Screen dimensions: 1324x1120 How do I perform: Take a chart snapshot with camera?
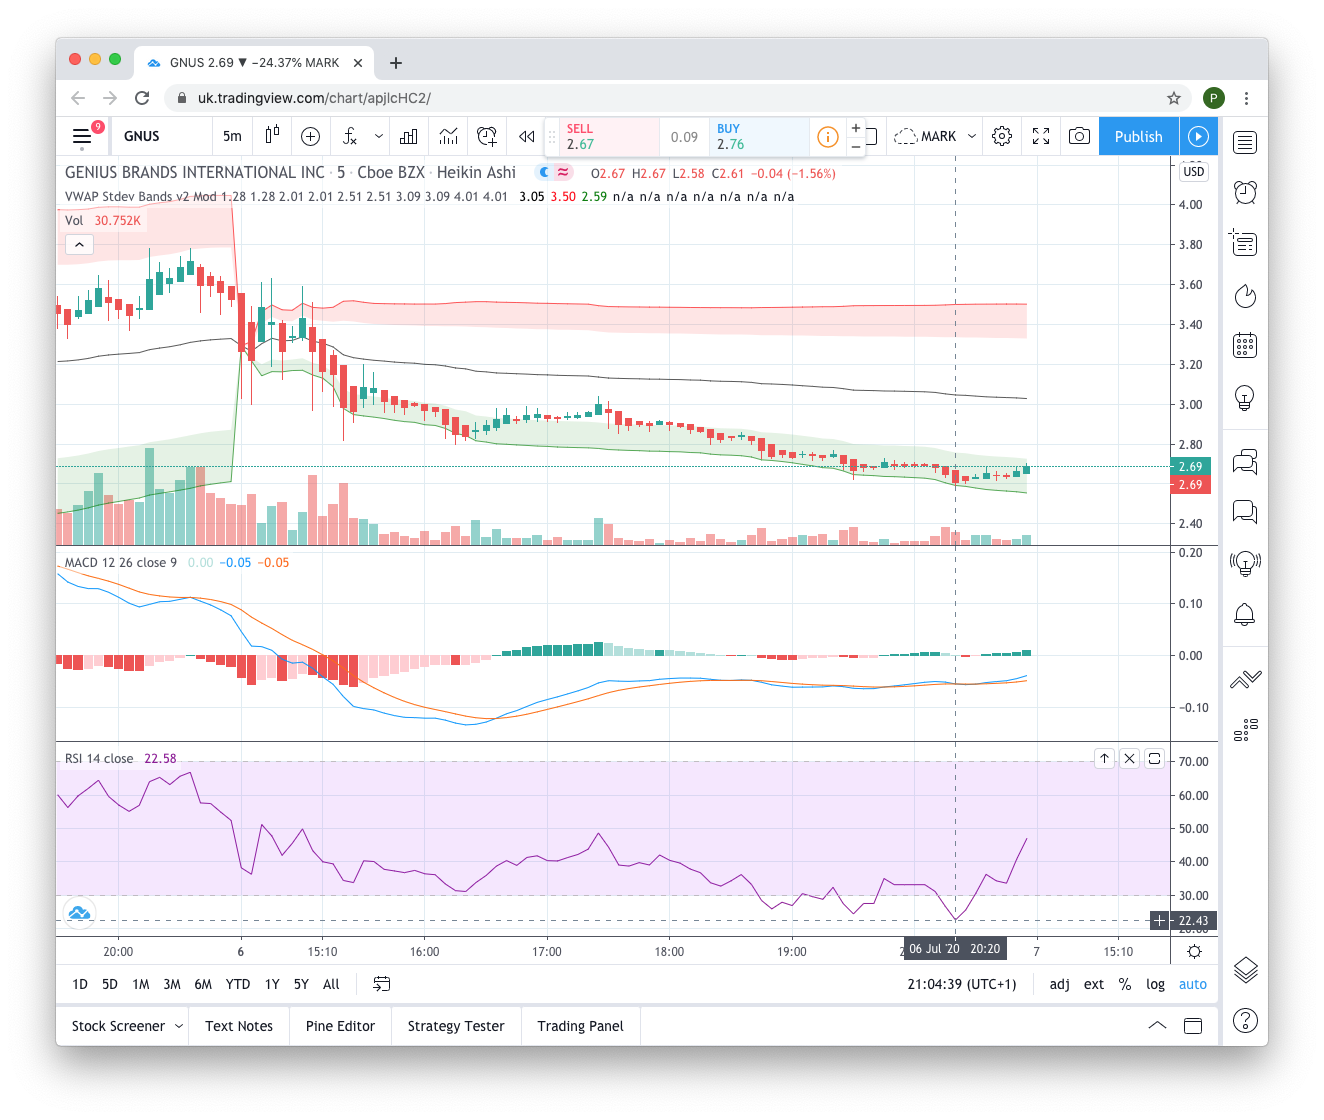(x=1079, y=136)
